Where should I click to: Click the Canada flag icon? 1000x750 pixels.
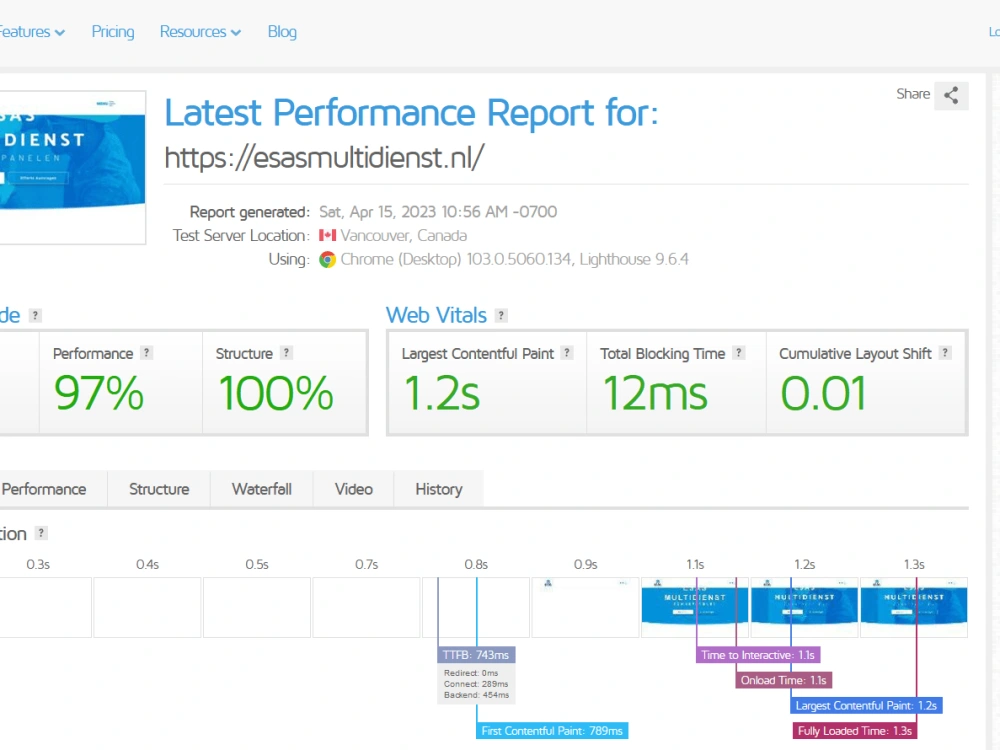point(327,235)
